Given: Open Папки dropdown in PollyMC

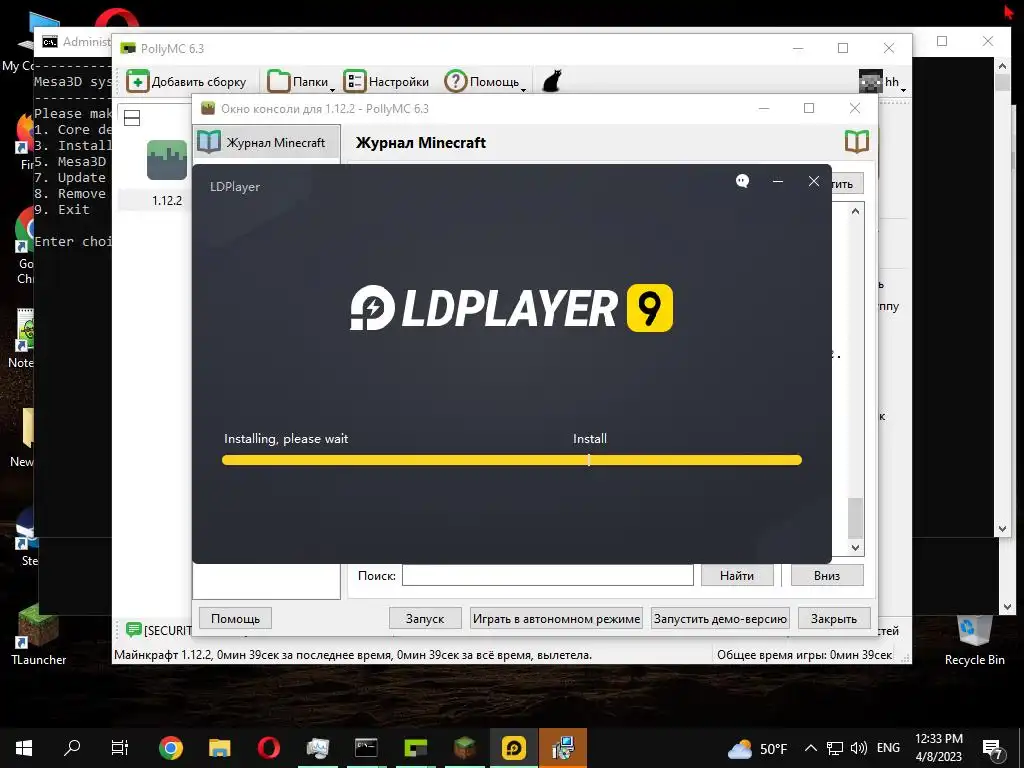Looking at the screenshot, I should point(301,82).
